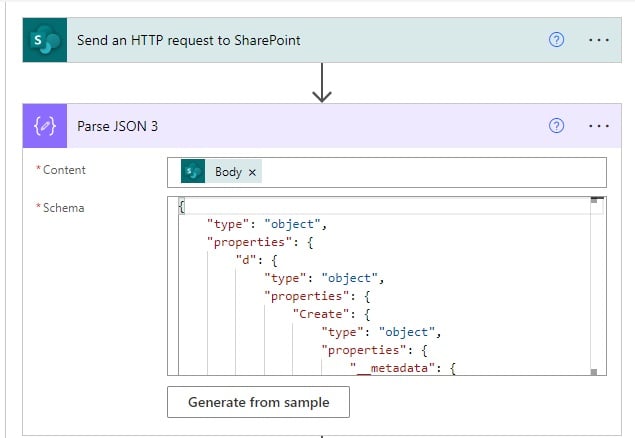Click the top-level "properties": { schema line
Viewport: 635px width, 438px height.
[x=260, y=242]
